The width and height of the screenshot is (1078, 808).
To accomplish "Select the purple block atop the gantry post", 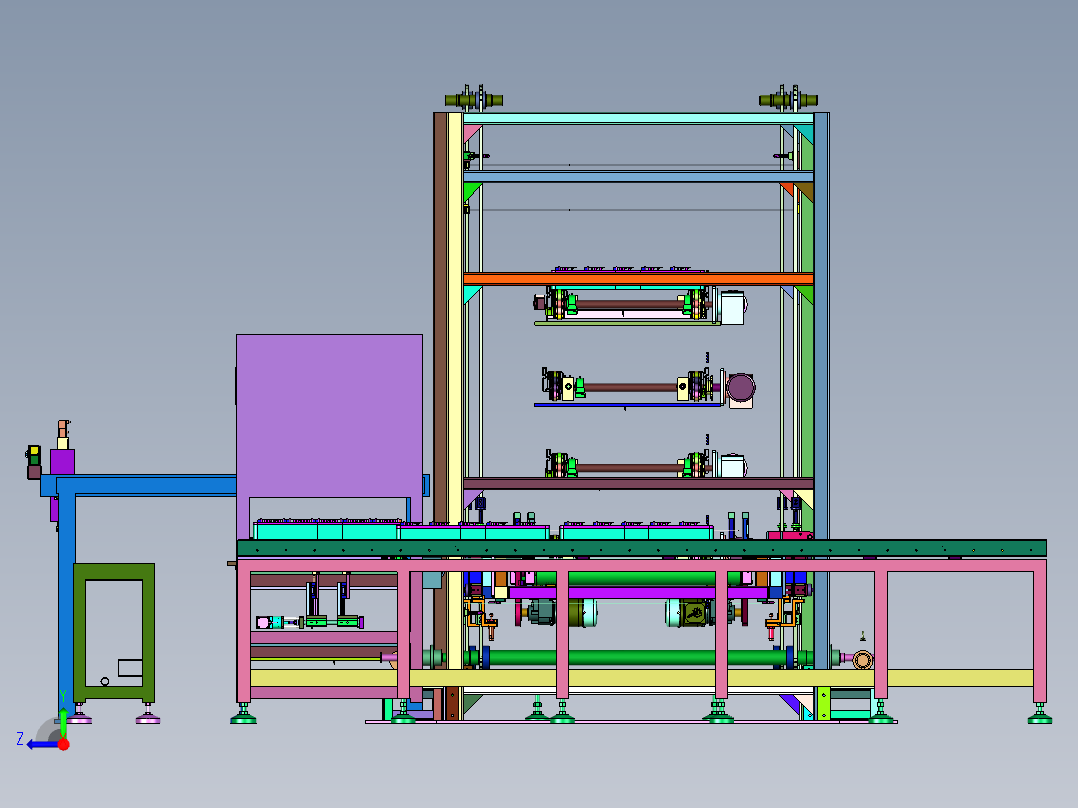I will coord(63,461).
